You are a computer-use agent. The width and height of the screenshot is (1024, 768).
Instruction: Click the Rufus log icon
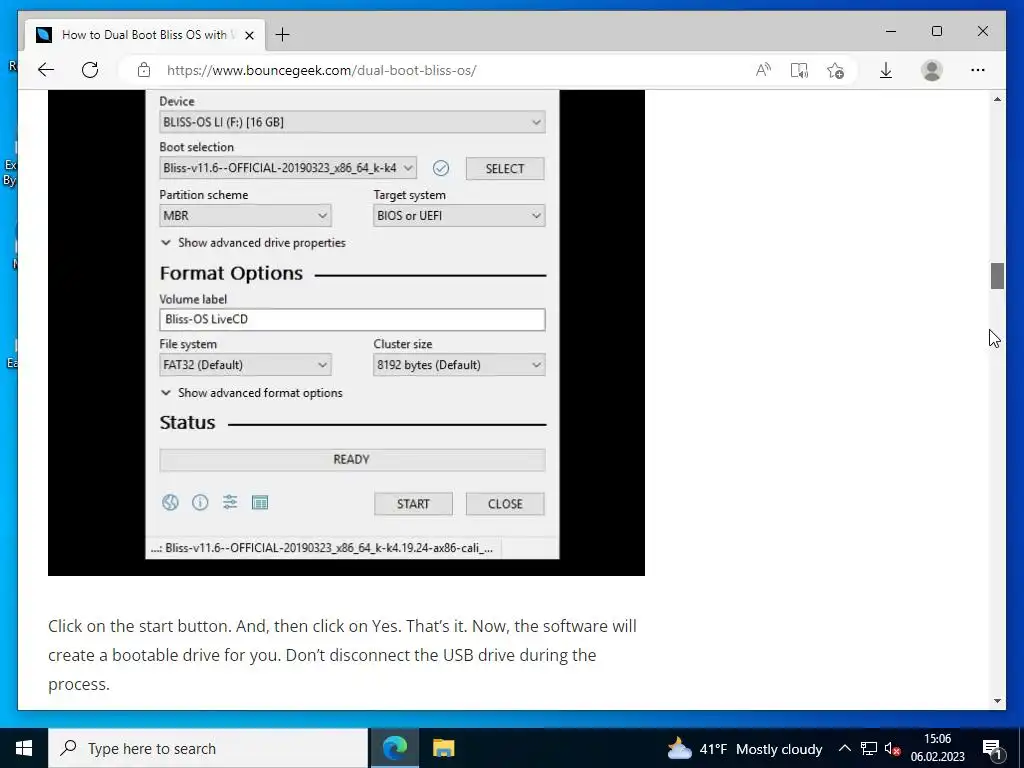point(260,502)
